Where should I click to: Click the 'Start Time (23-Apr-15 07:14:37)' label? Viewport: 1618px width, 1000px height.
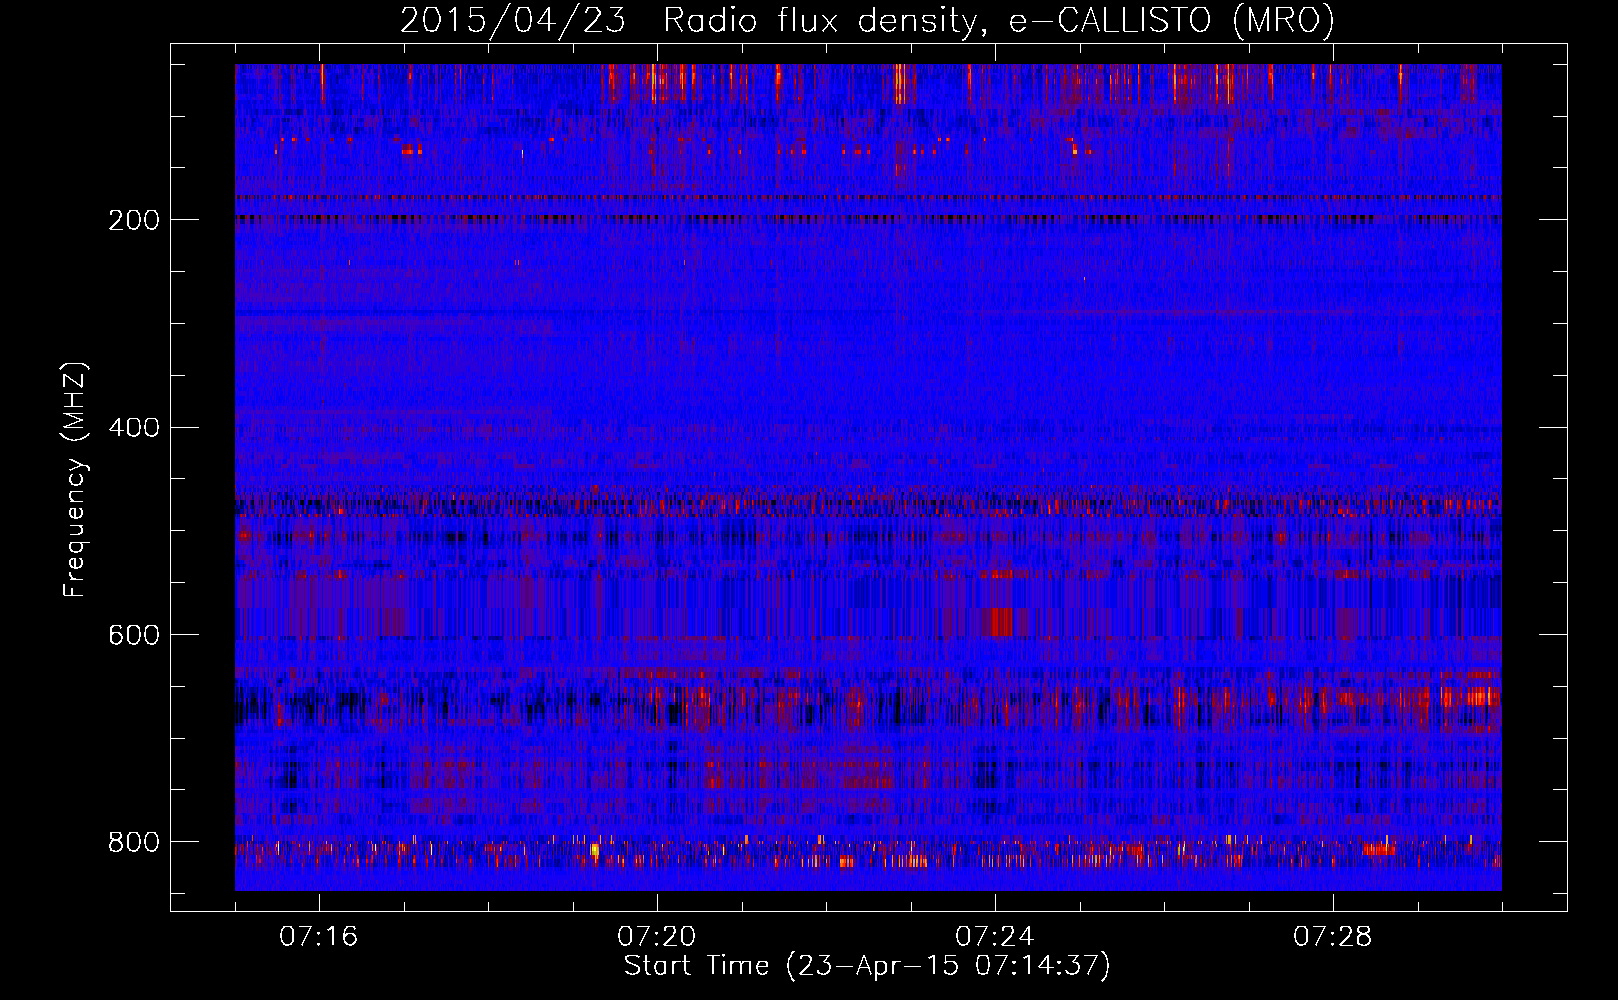[x=867, y=966]
